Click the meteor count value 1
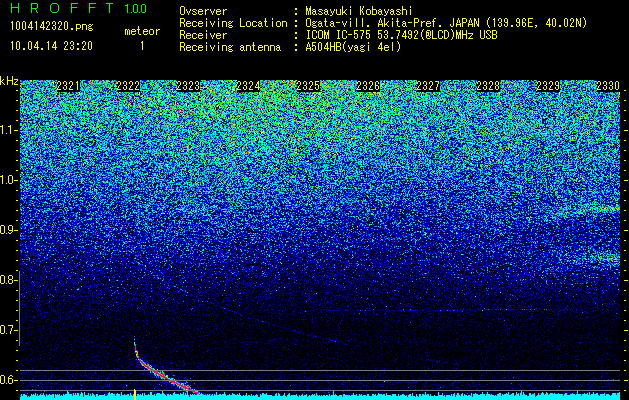Image resolution: width=629 pixels, height=400 pixels. coord(142,46)
